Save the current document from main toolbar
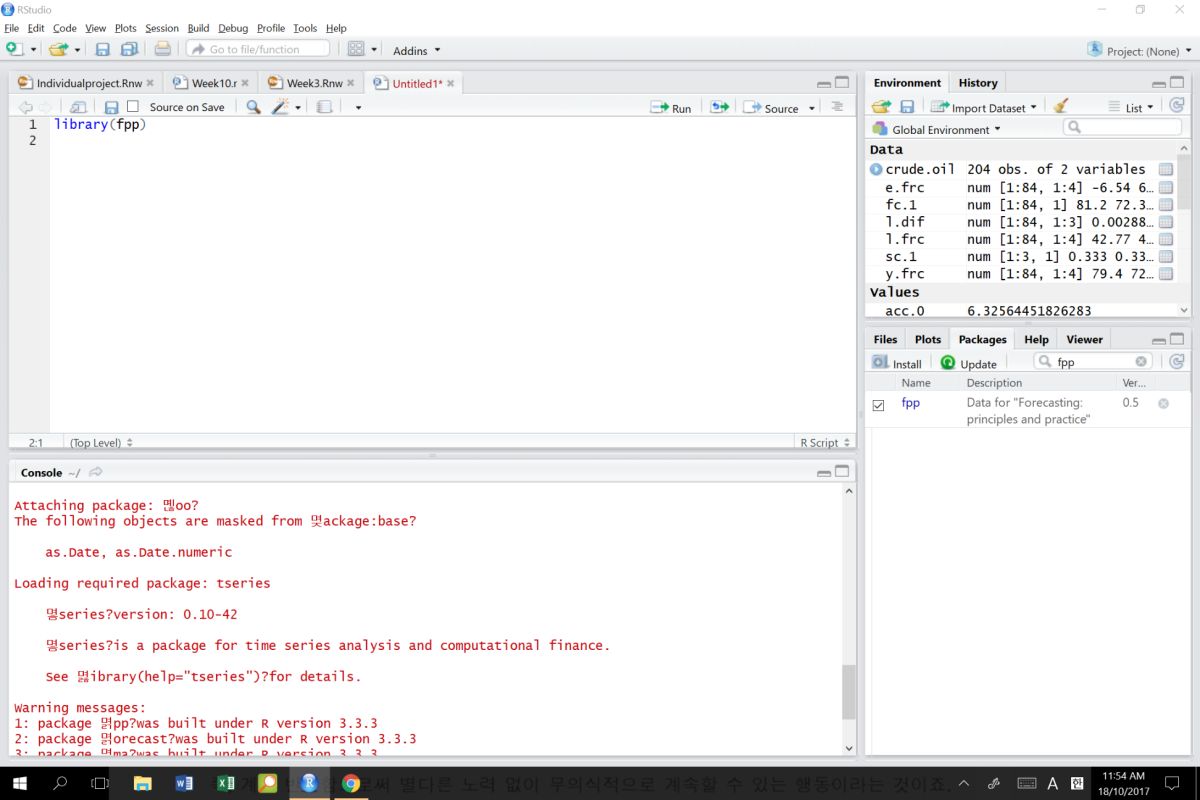Viewport: 1200px width, 800px height. (x=102, y=49)
